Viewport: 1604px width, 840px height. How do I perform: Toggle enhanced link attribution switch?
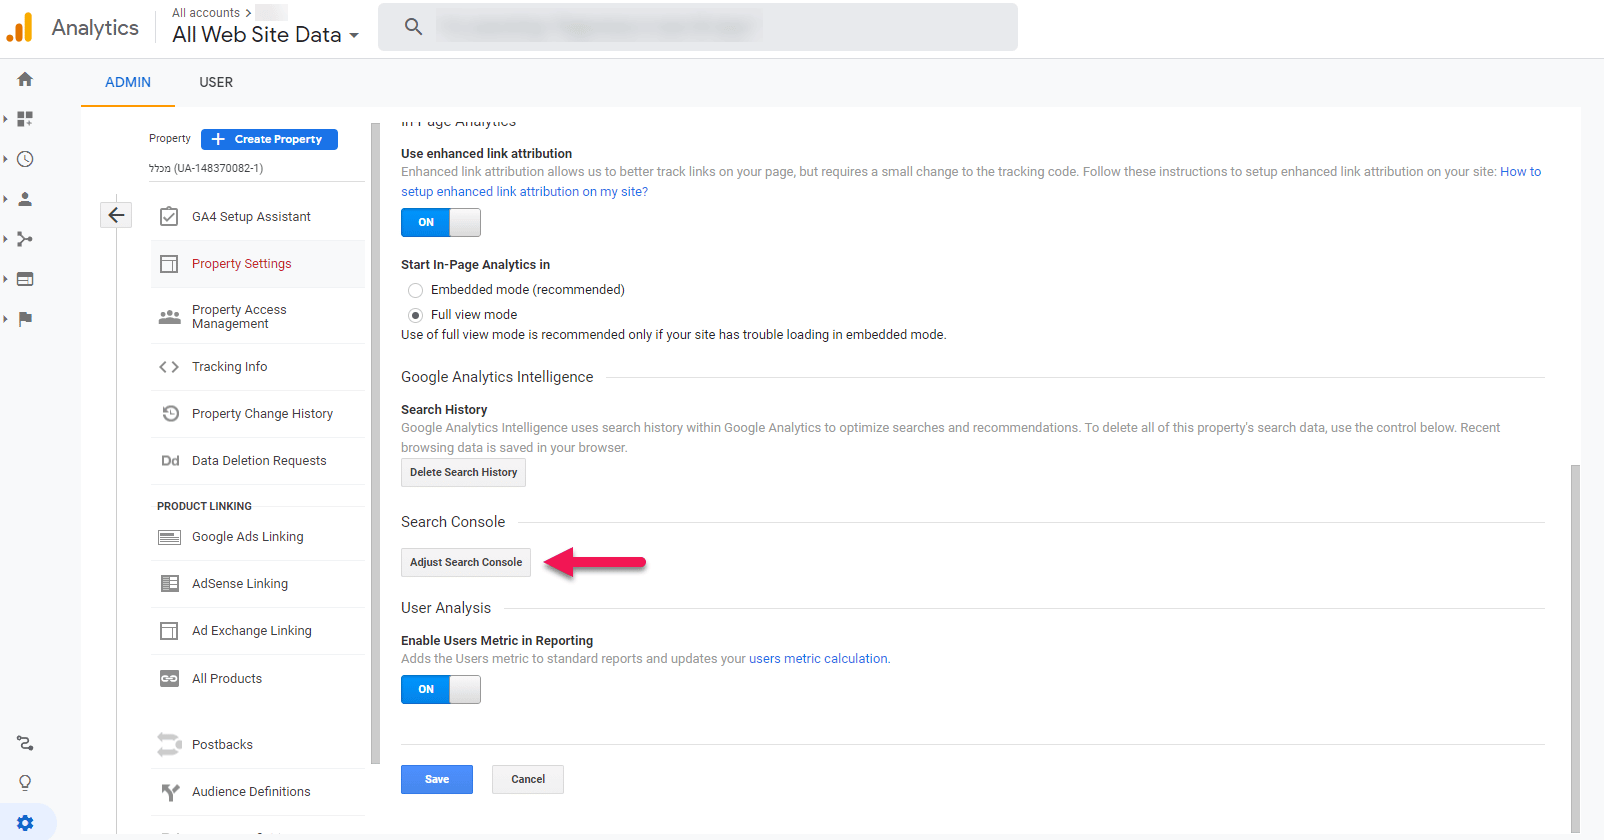441,222
